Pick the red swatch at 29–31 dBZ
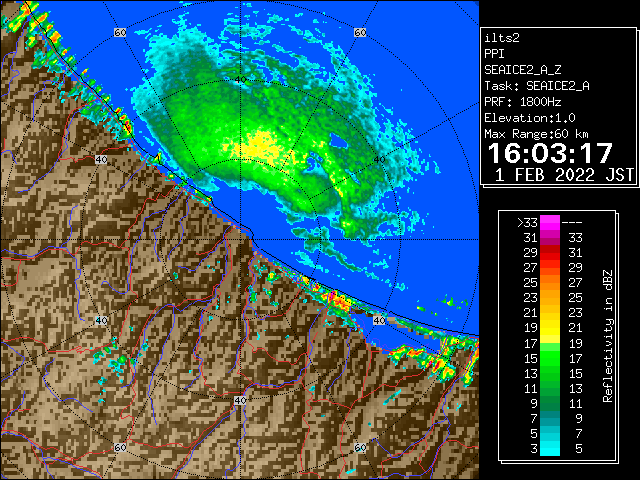640x480 pixels. (550, 253)
